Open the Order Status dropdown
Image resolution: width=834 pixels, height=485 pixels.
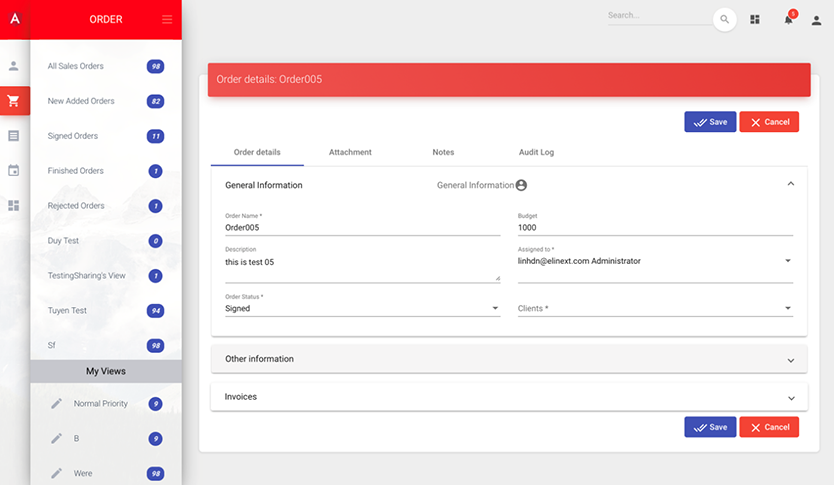tap(362, 309)
